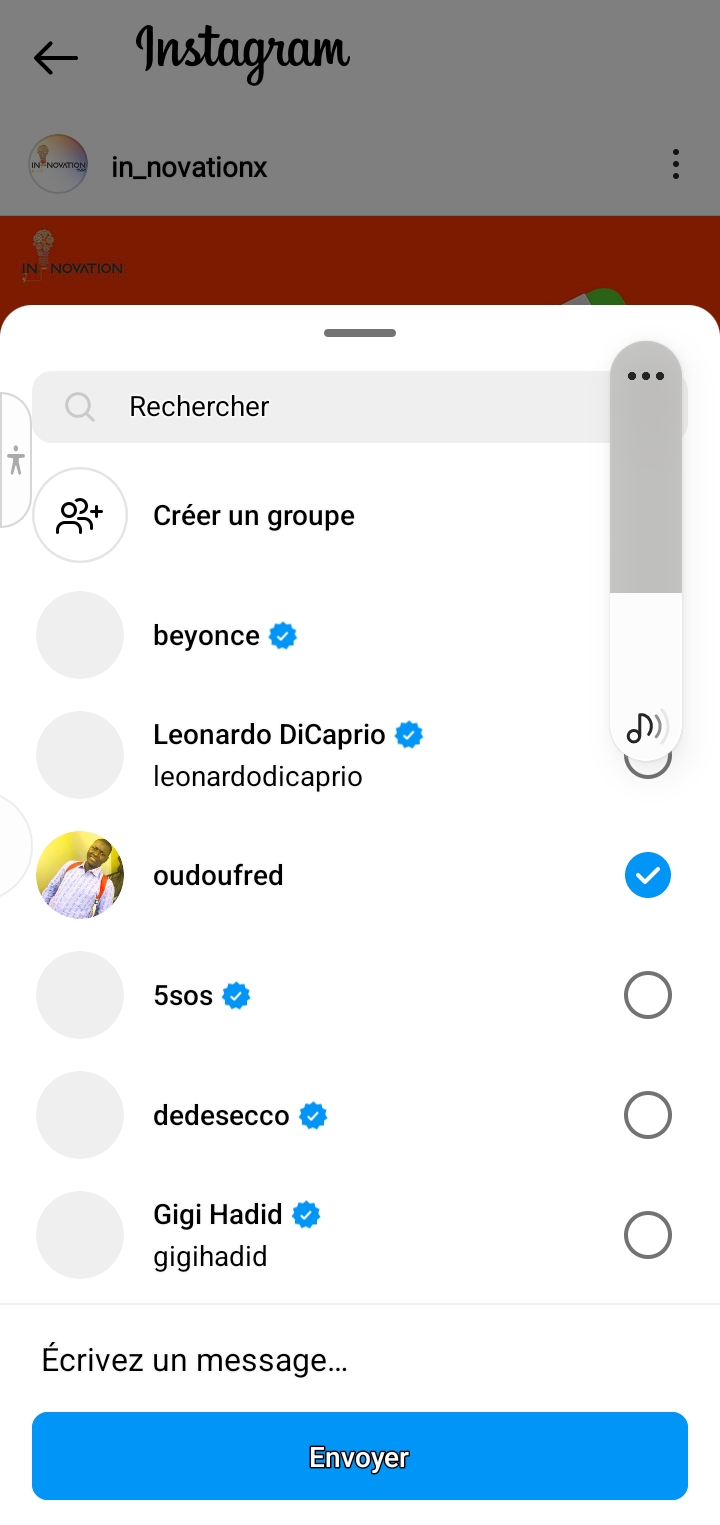Select the dedesecco recipient circle
Screen dimensions: 720x1525
point(647,1115)
